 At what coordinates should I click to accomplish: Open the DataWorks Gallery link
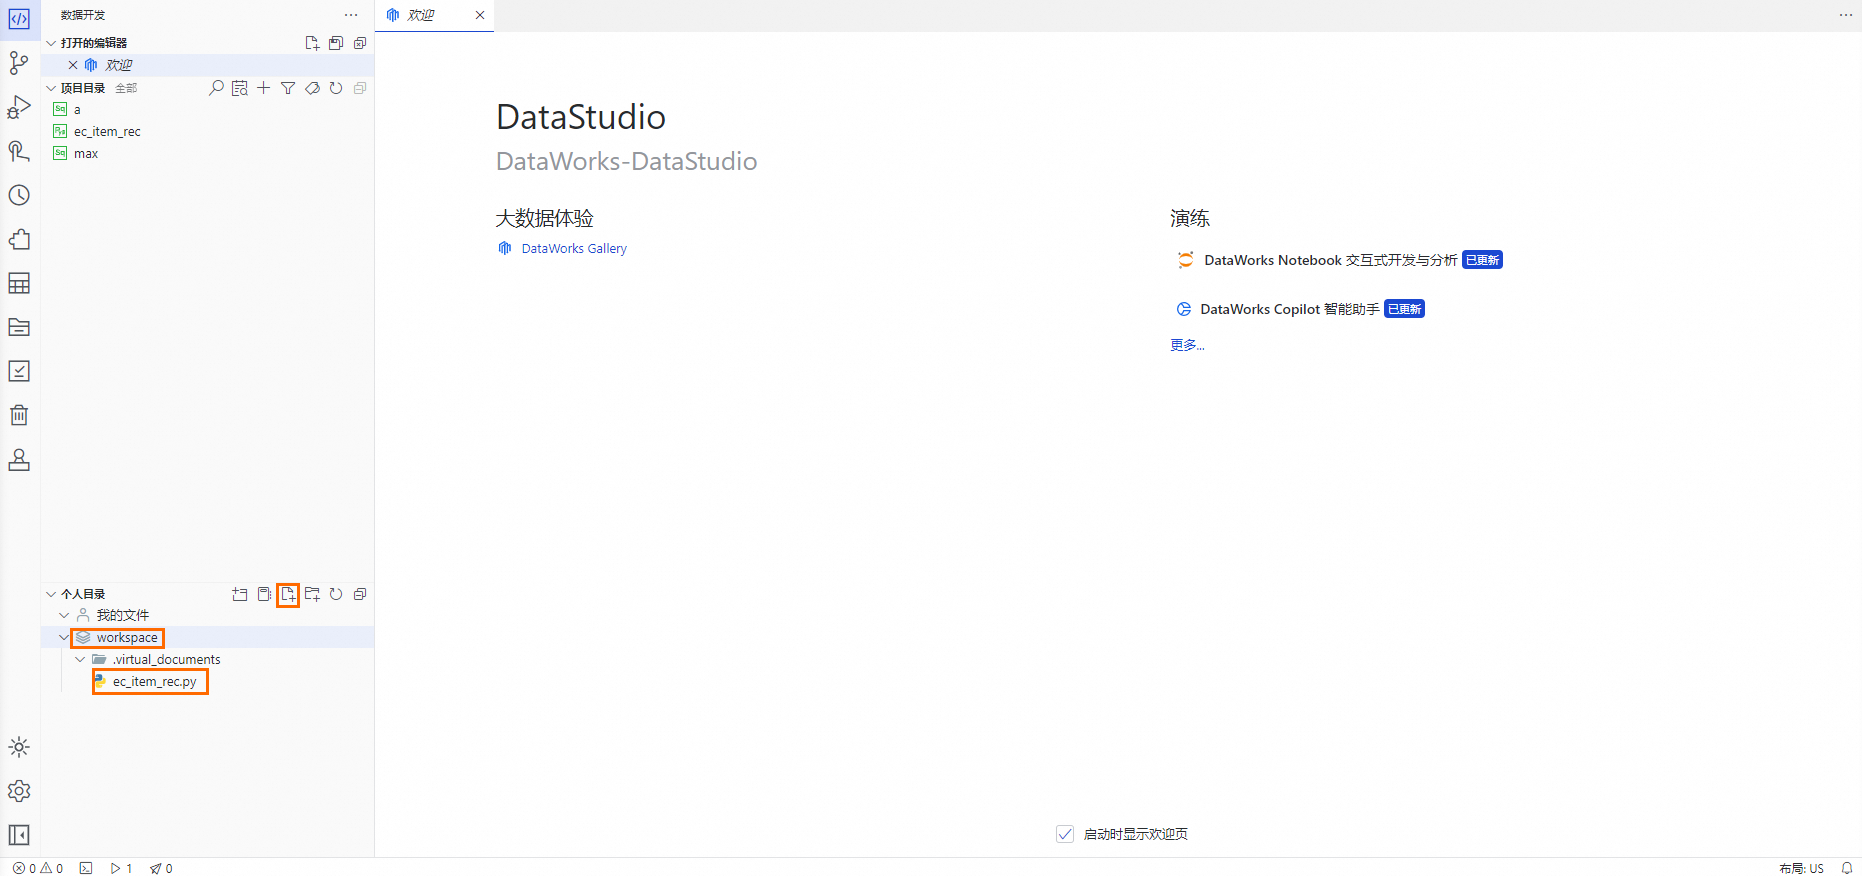(573, 248)
